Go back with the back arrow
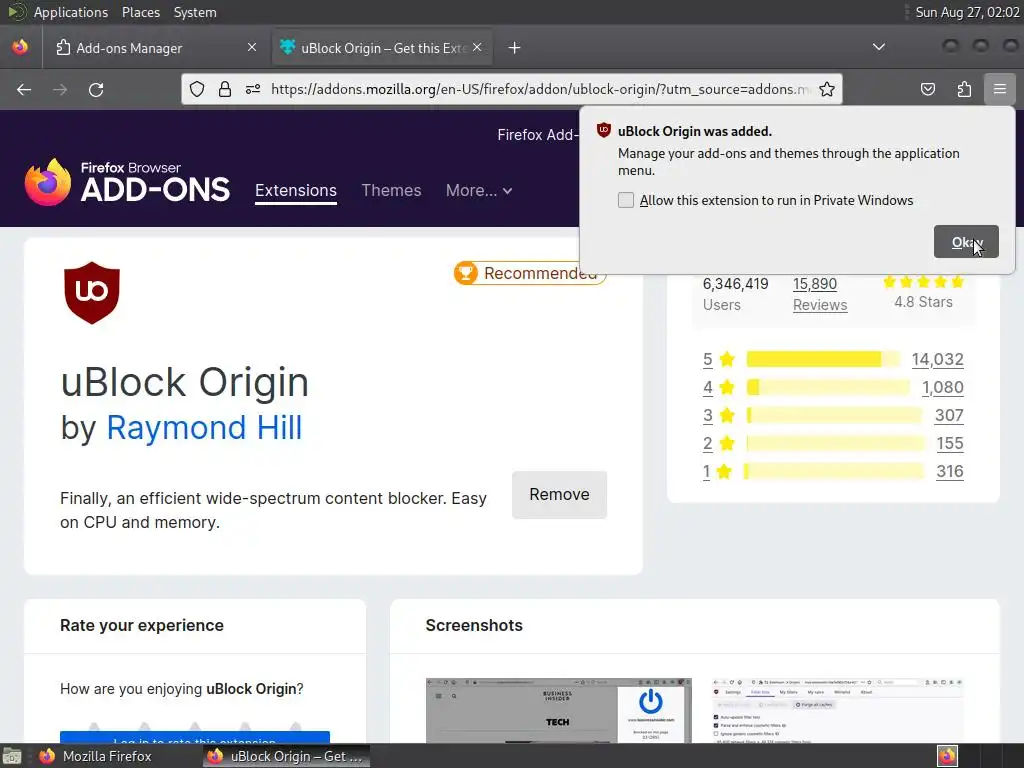The height and width of the screenshot is (768, 1024). (x=24, y=89)
